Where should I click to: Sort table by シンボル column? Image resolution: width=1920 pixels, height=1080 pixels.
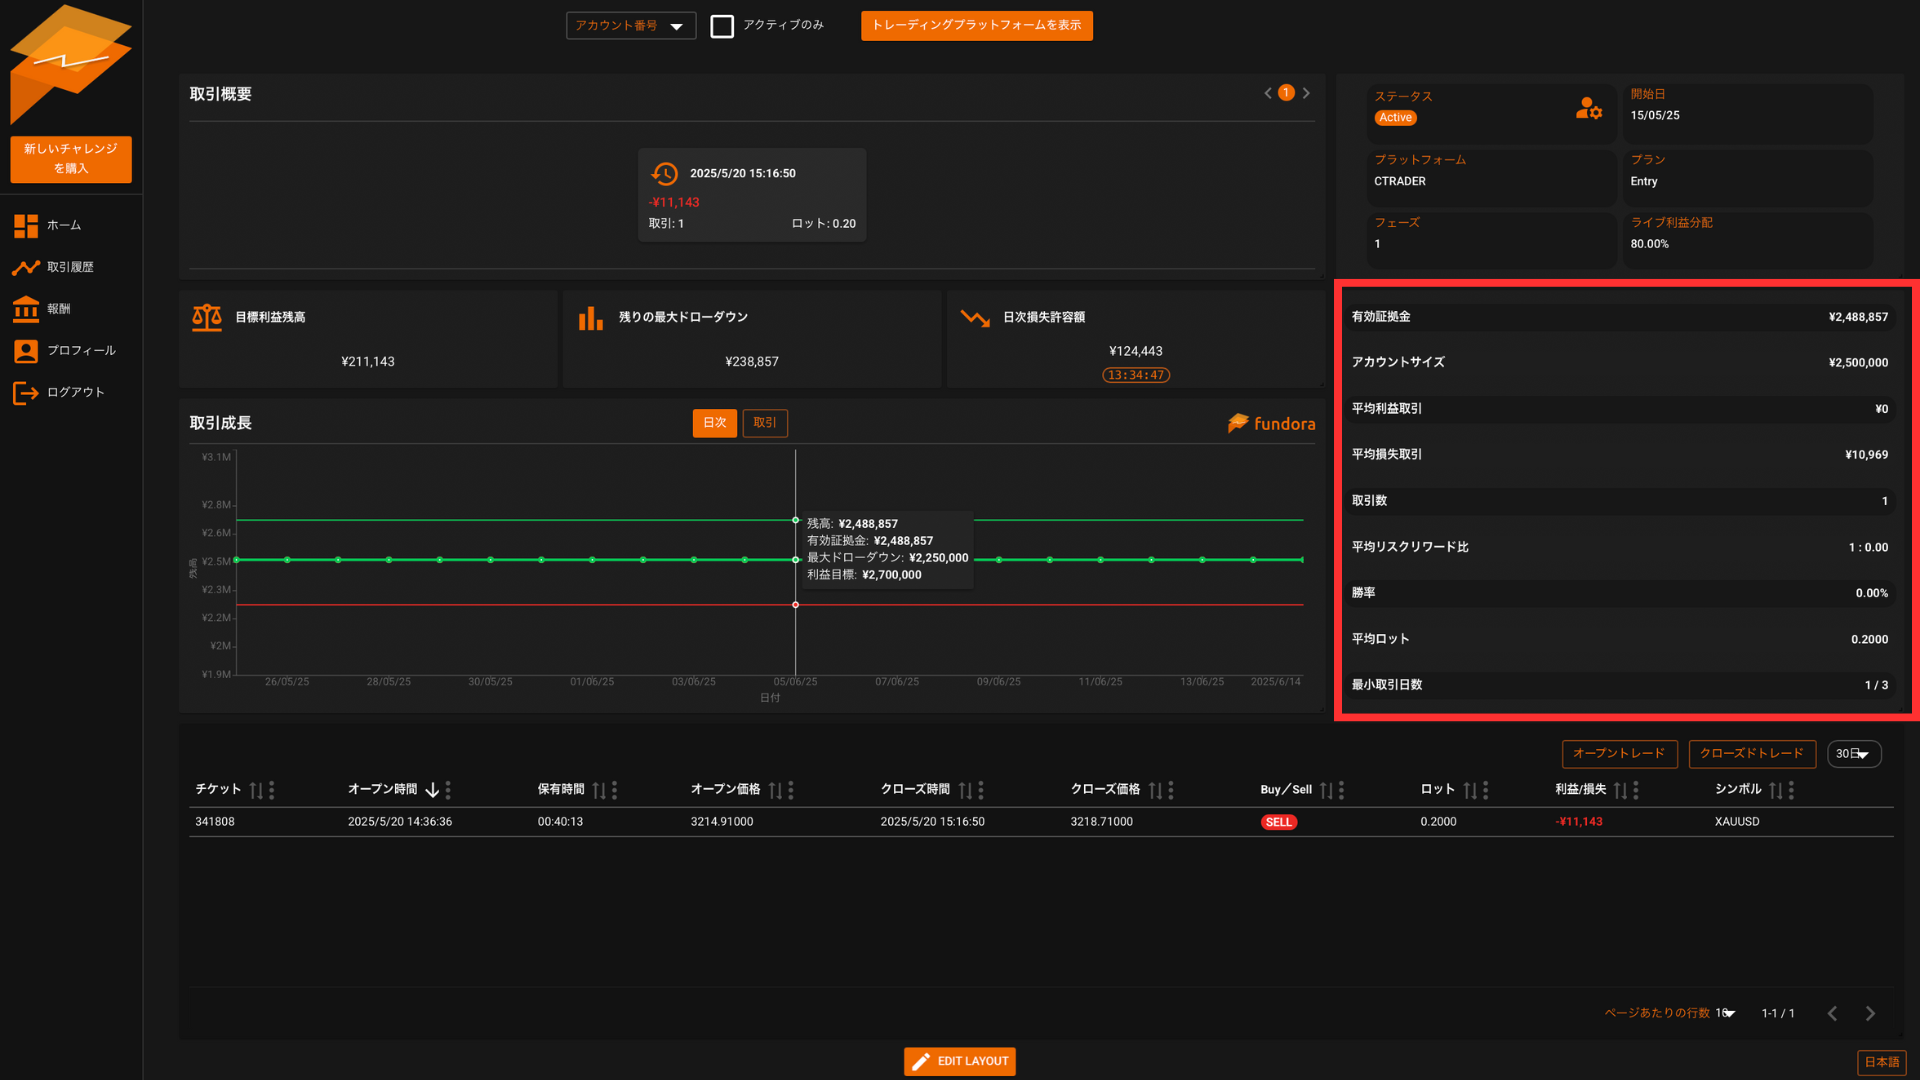(x=1776, y=790)
